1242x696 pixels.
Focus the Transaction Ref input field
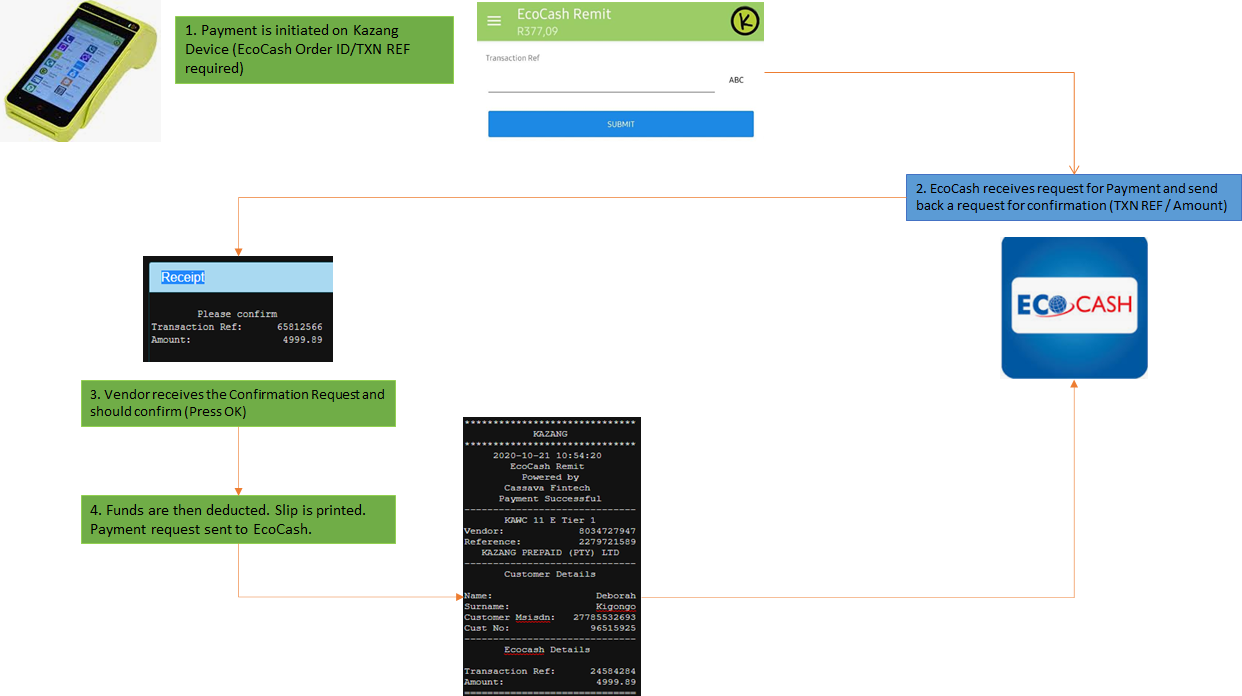(x=601, y=81)
